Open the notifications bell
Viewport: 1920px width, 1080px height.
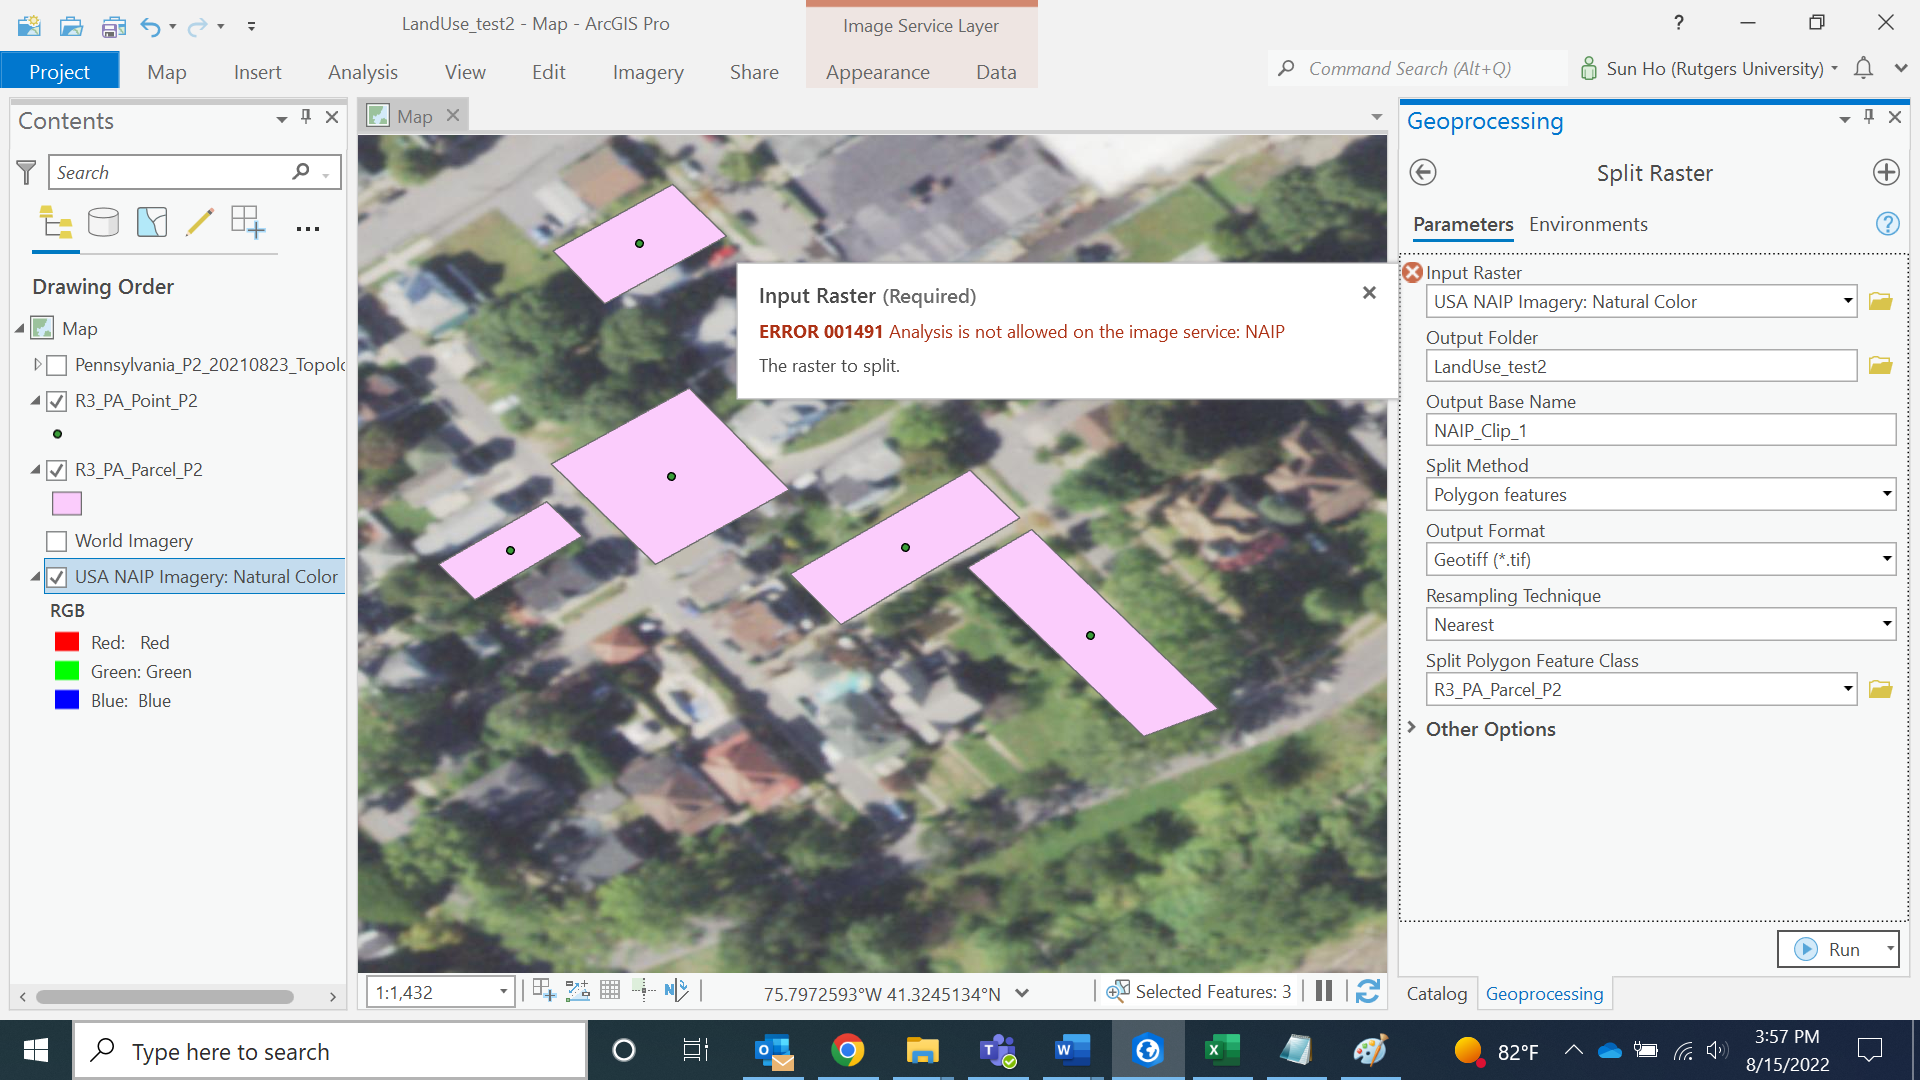click(1863, 68)
